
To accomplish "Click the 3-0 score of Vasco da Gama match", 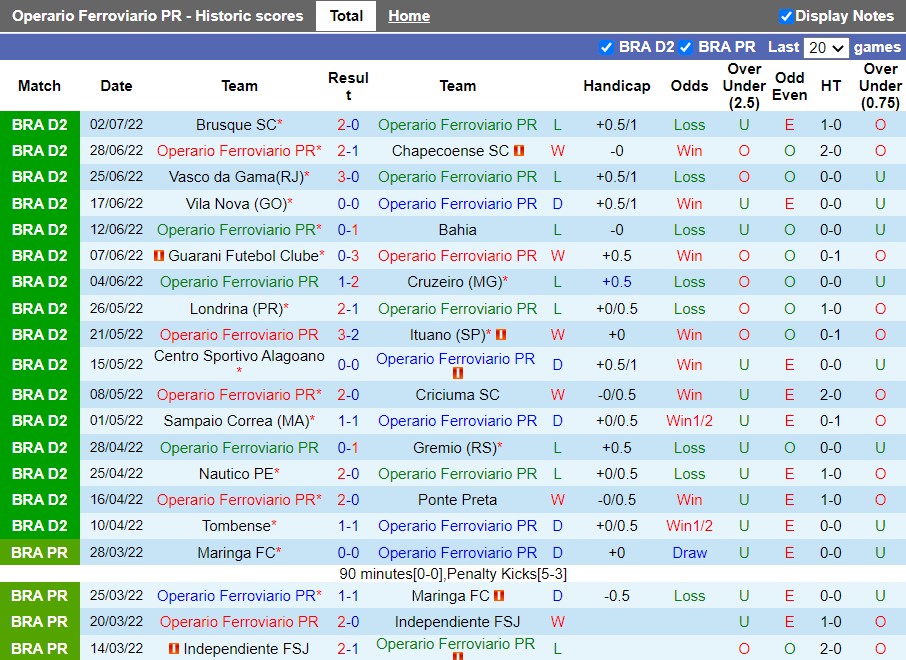I will point(348,177).
